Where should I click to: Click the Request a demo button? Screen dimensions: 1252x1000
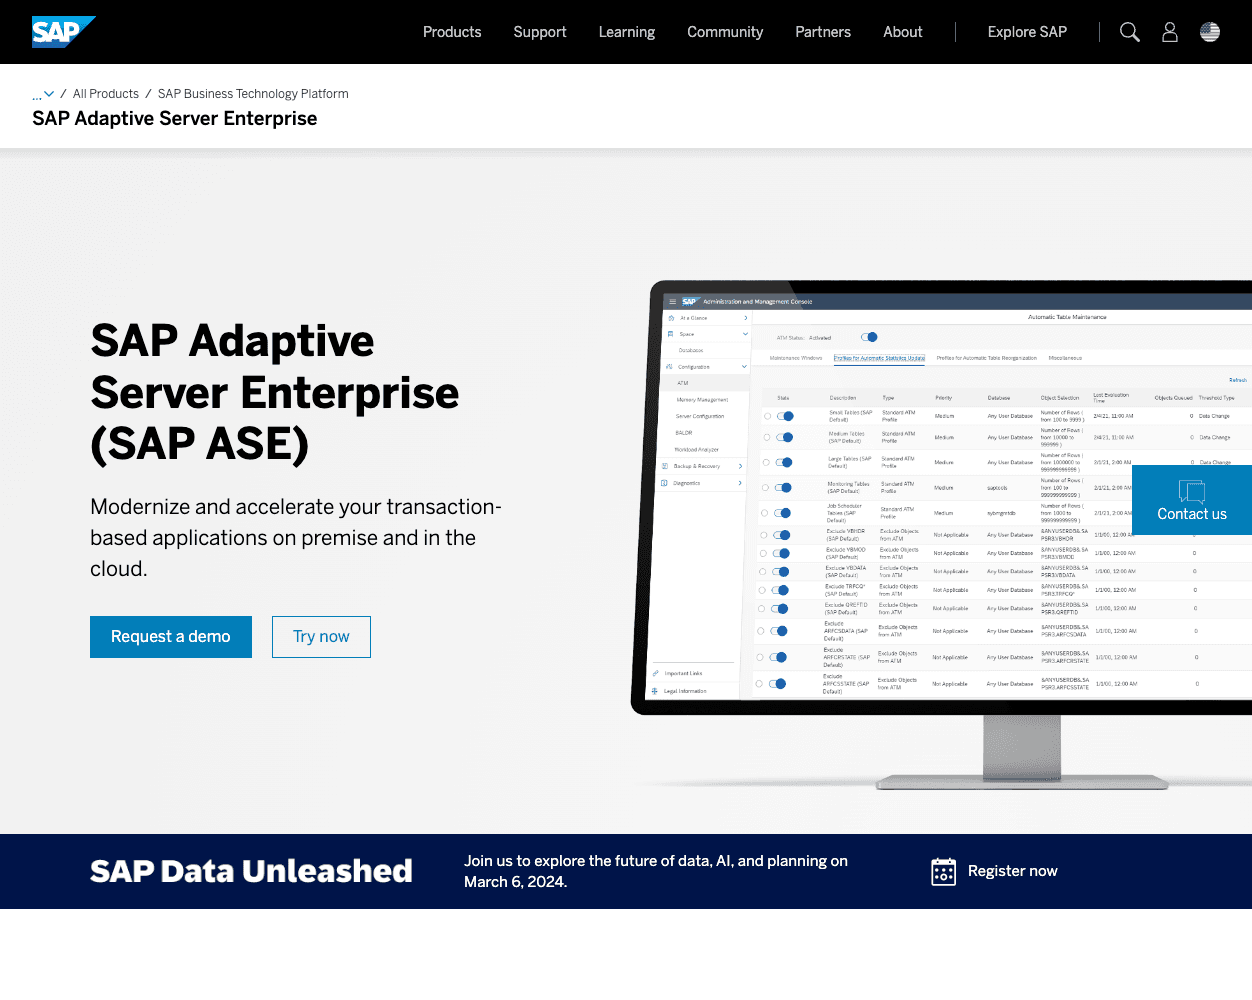click(171, 637)
